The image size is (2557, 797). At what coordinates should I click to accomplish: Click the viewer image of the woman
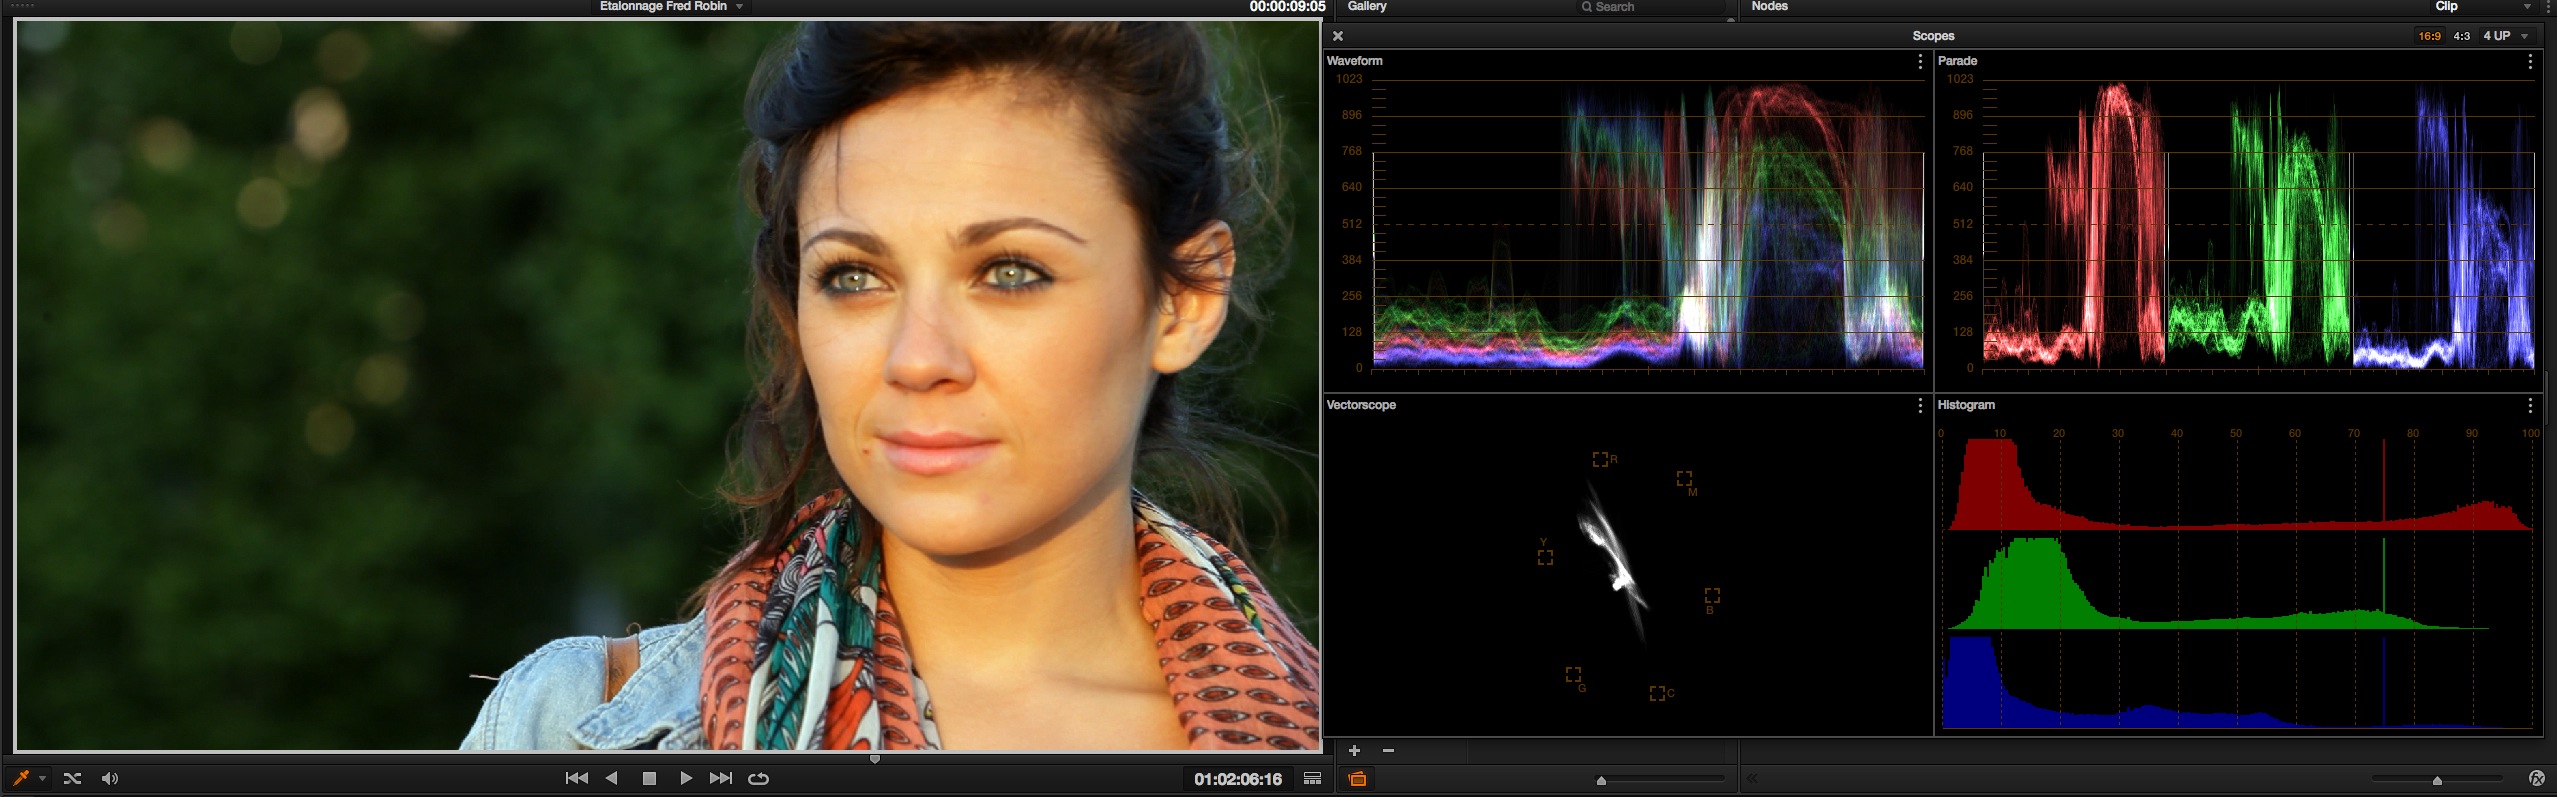667,386
